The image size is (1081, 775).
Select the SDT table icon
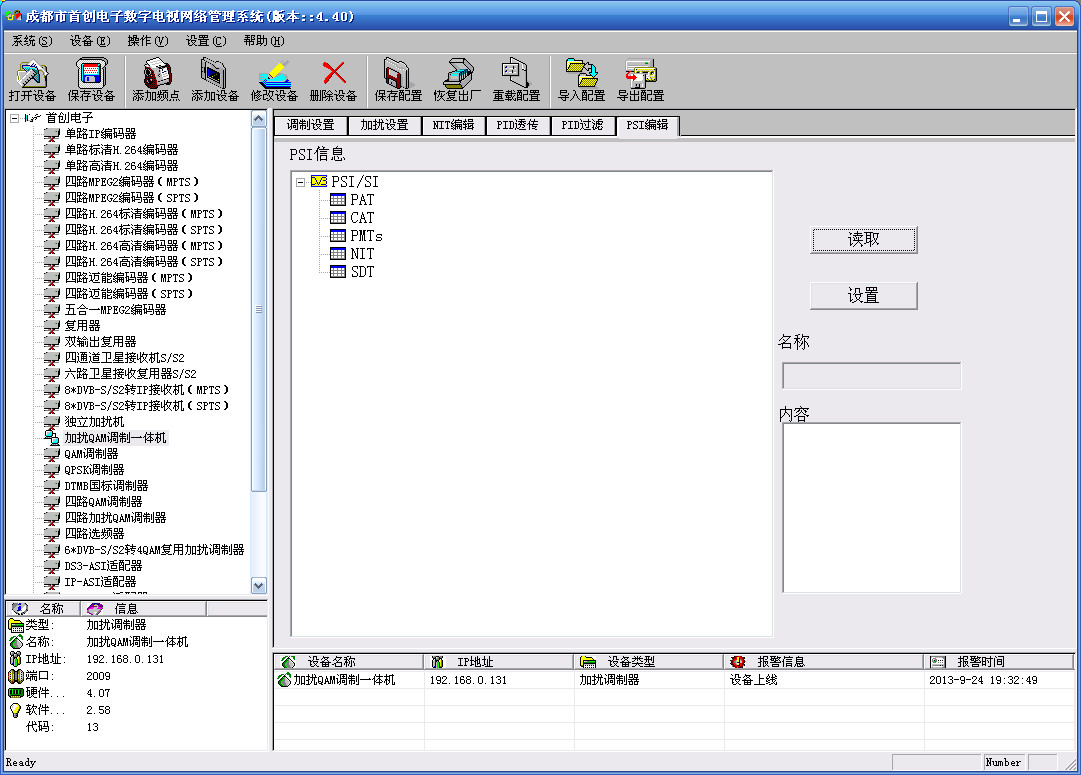pos(338,272)
